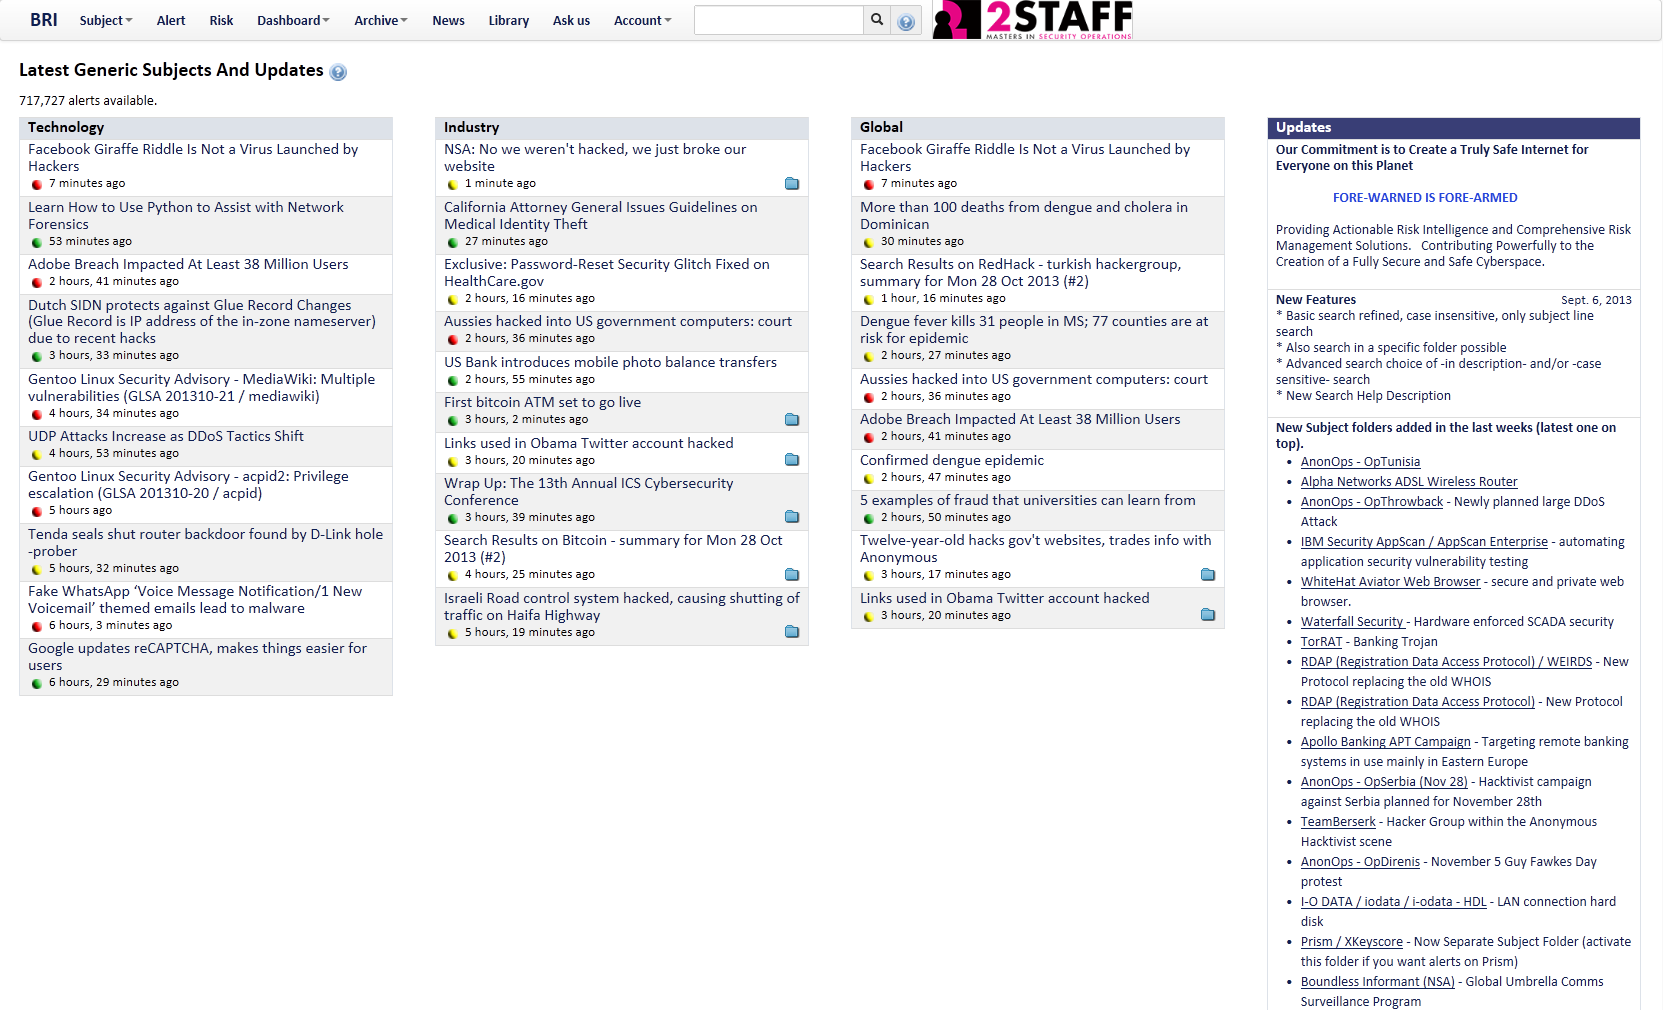Open folder icon for NSA weren't hacked article
Viewport: 1663px width, 1010px height.
click(792, 184)
